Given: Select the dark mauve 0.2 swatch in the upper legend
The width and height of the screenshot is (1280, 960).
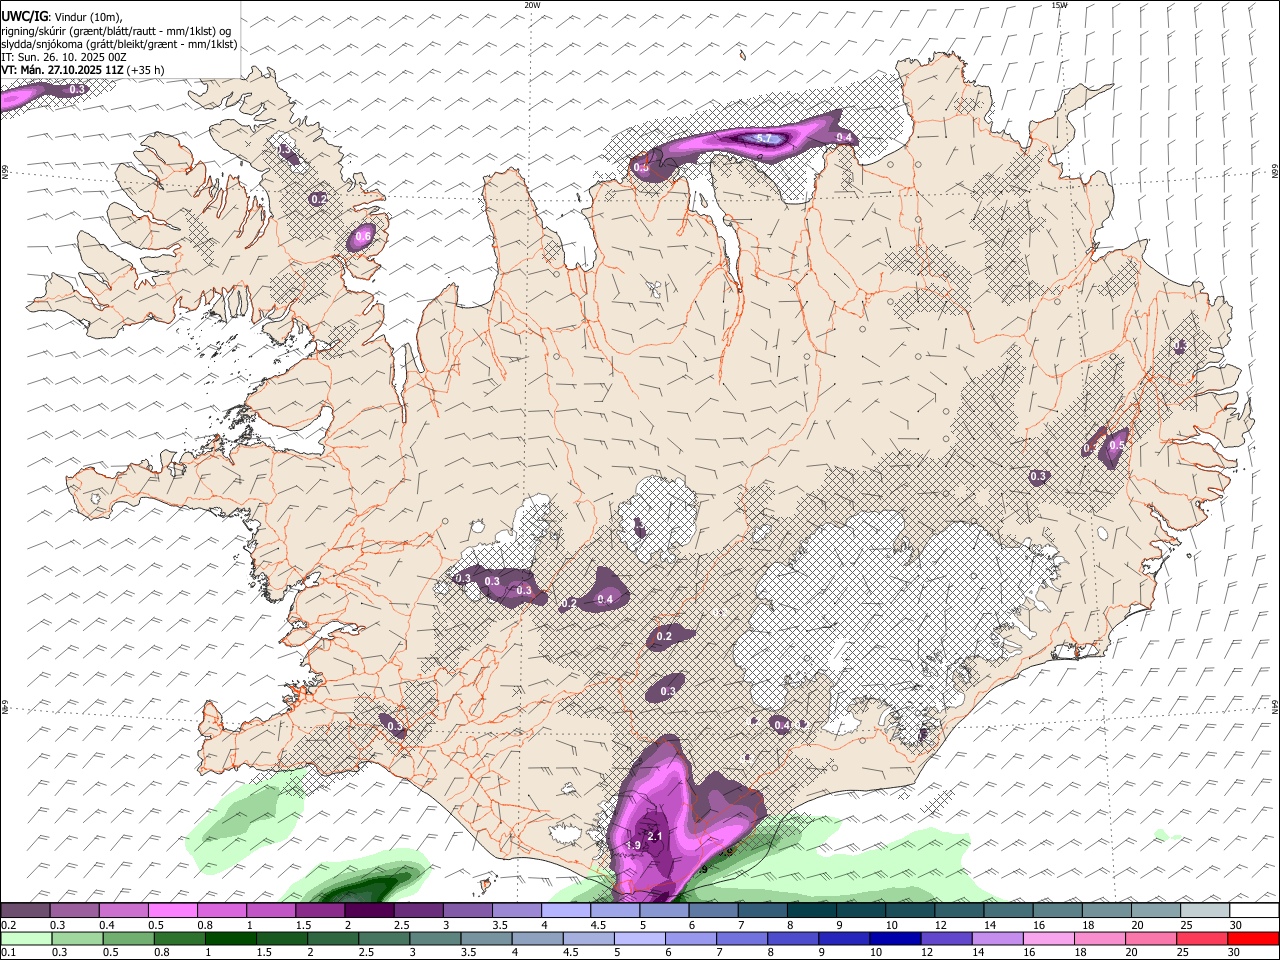Looking at the screenshot, I should (x=25, y=911).
